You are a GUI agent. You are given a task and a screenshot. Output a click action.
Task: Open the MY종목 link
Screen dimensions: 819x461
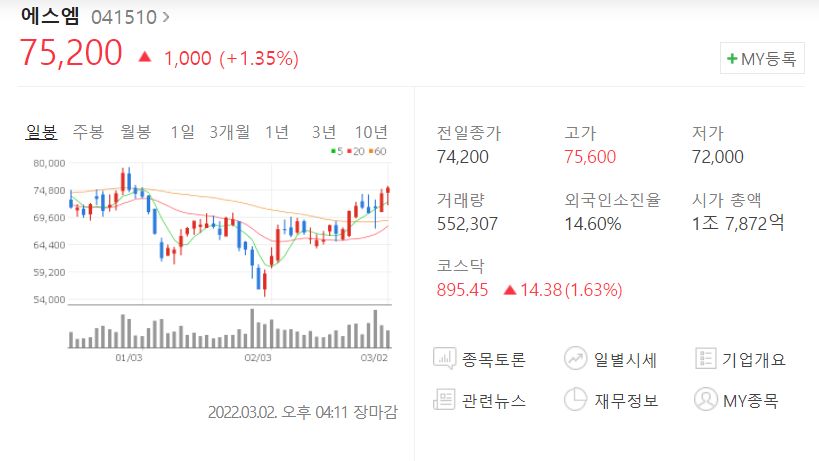(751, 400)
